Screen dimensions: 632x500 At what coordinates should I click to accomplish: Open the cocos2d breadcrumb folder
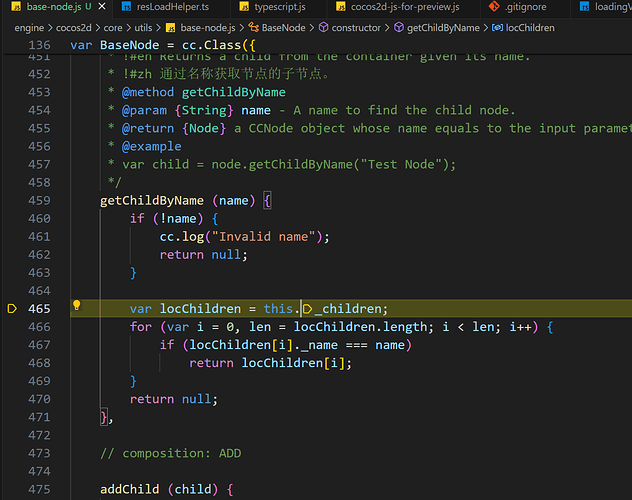74,28
